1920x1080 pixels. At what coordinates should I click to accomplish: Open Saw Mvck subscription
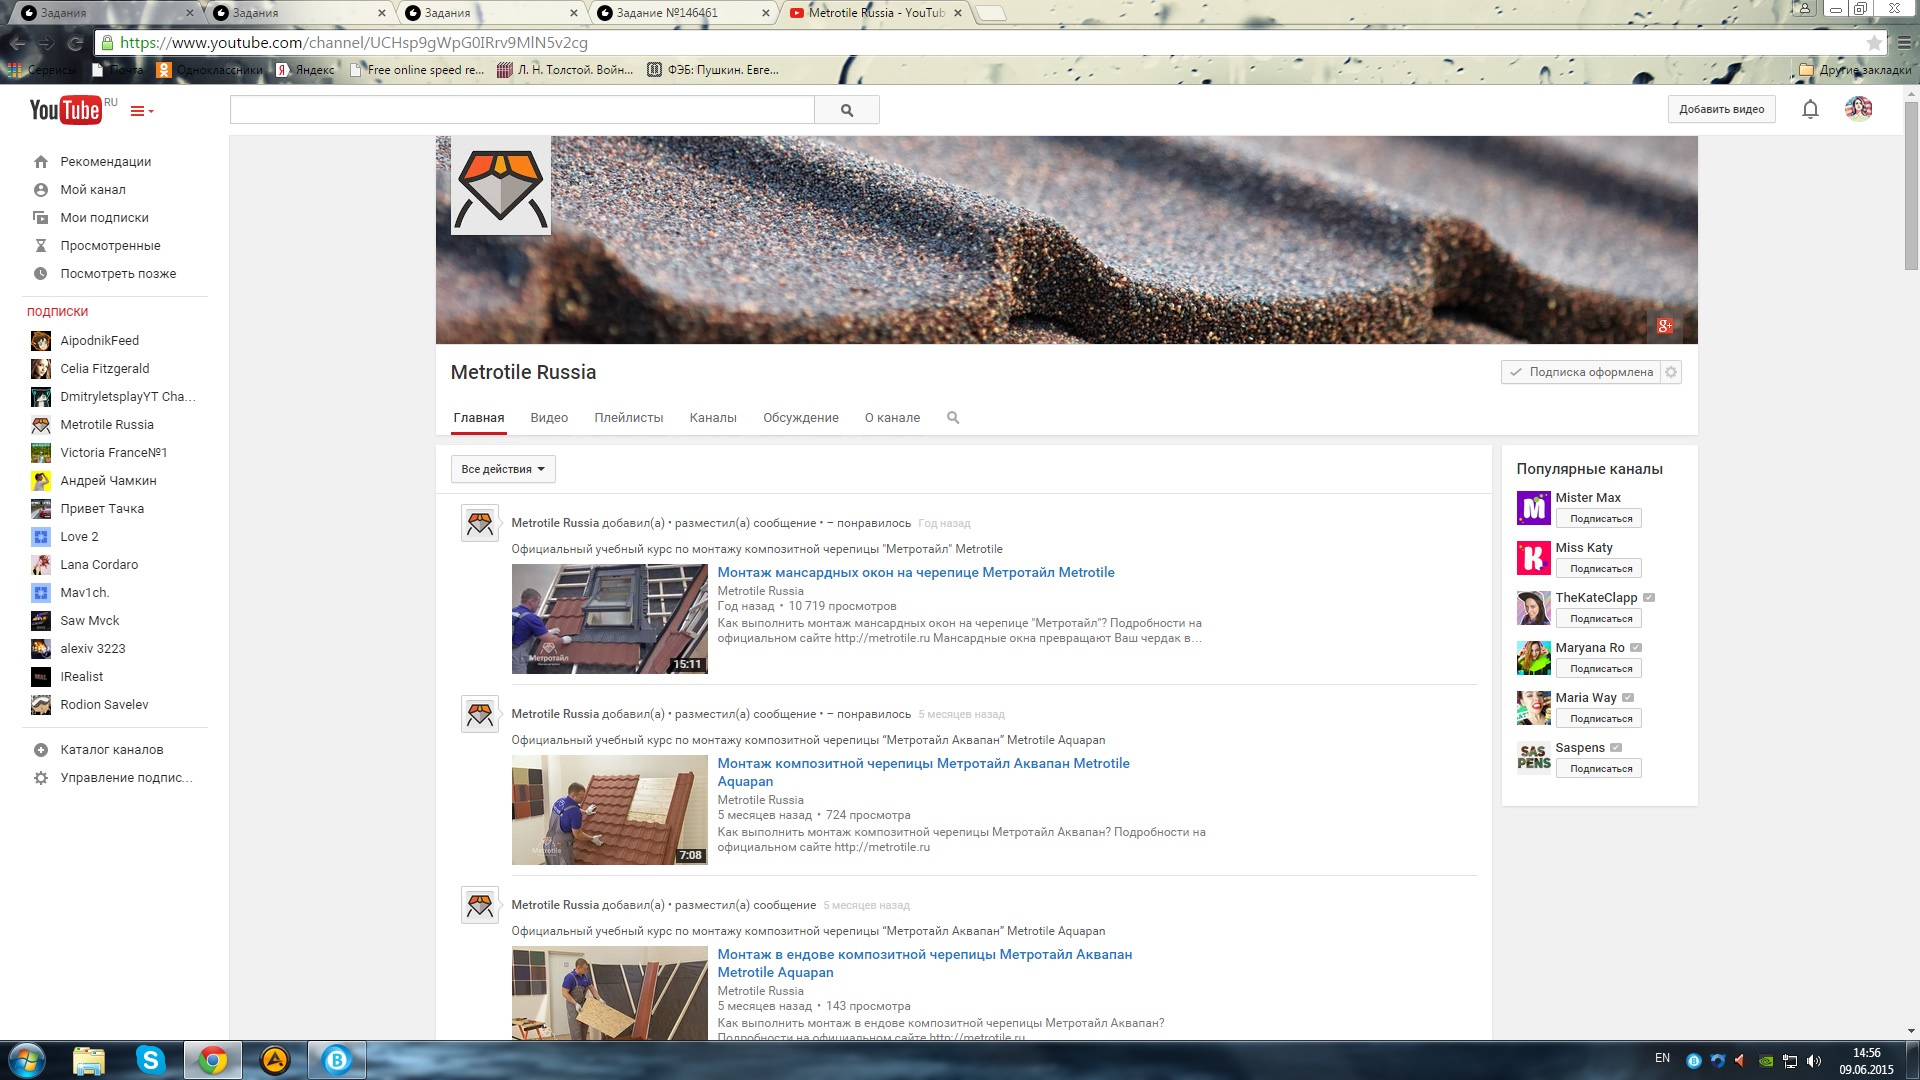(x=89, y=621)
